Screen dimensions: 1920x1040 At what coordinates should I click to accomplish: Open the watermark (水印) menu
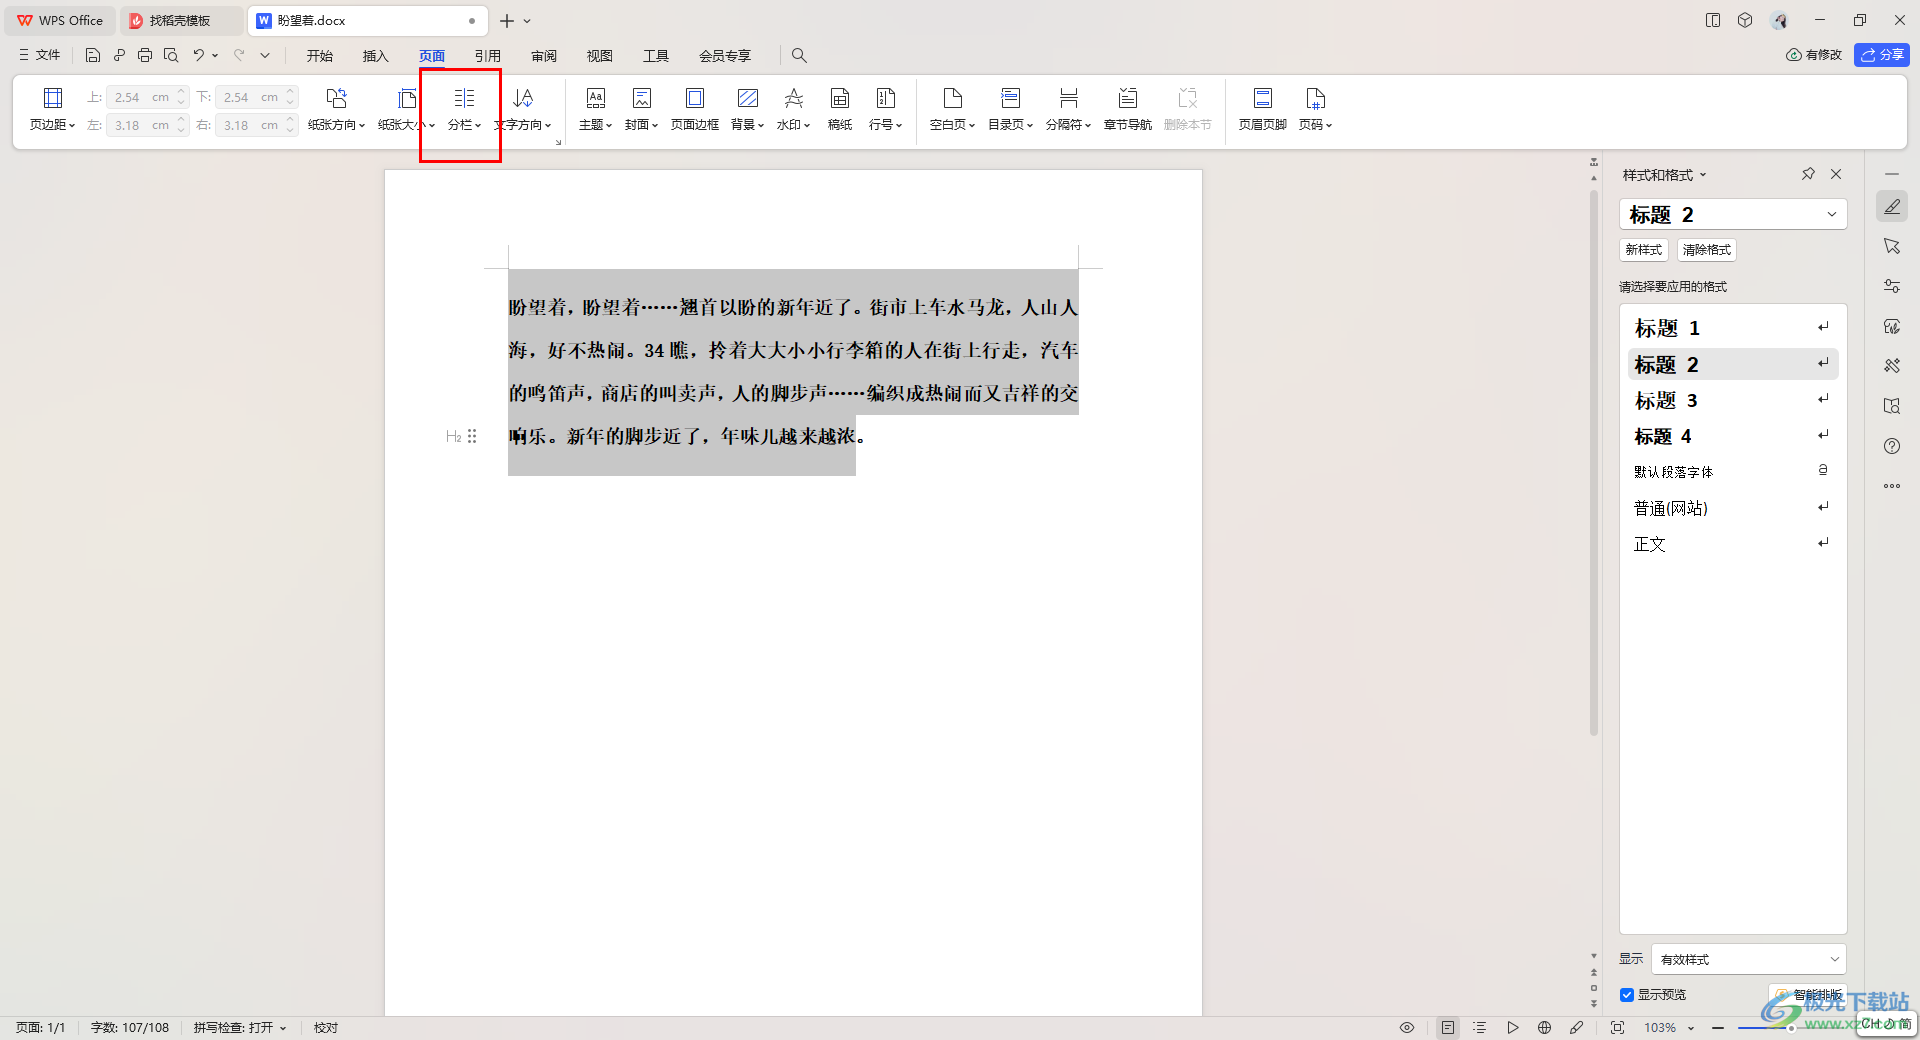(793, 108)
